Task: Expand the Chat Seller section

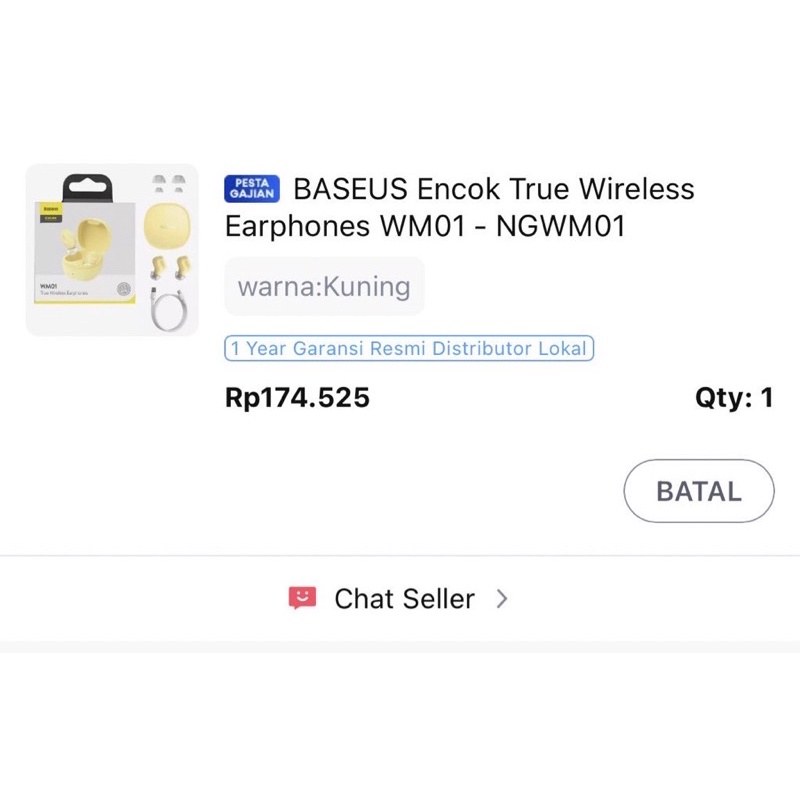Action: (x=402, y=598)
